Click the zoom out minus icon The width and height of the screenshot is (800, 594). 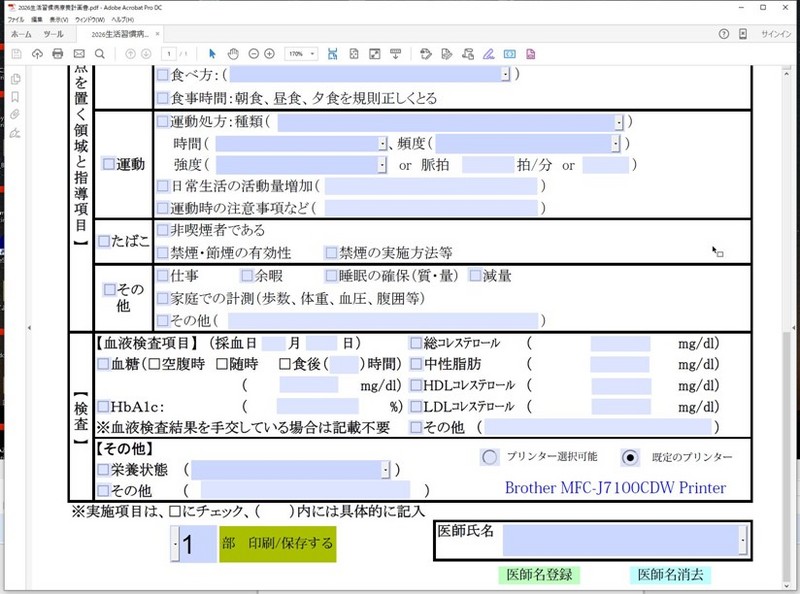pyautogui.click(x=254, y=54)
